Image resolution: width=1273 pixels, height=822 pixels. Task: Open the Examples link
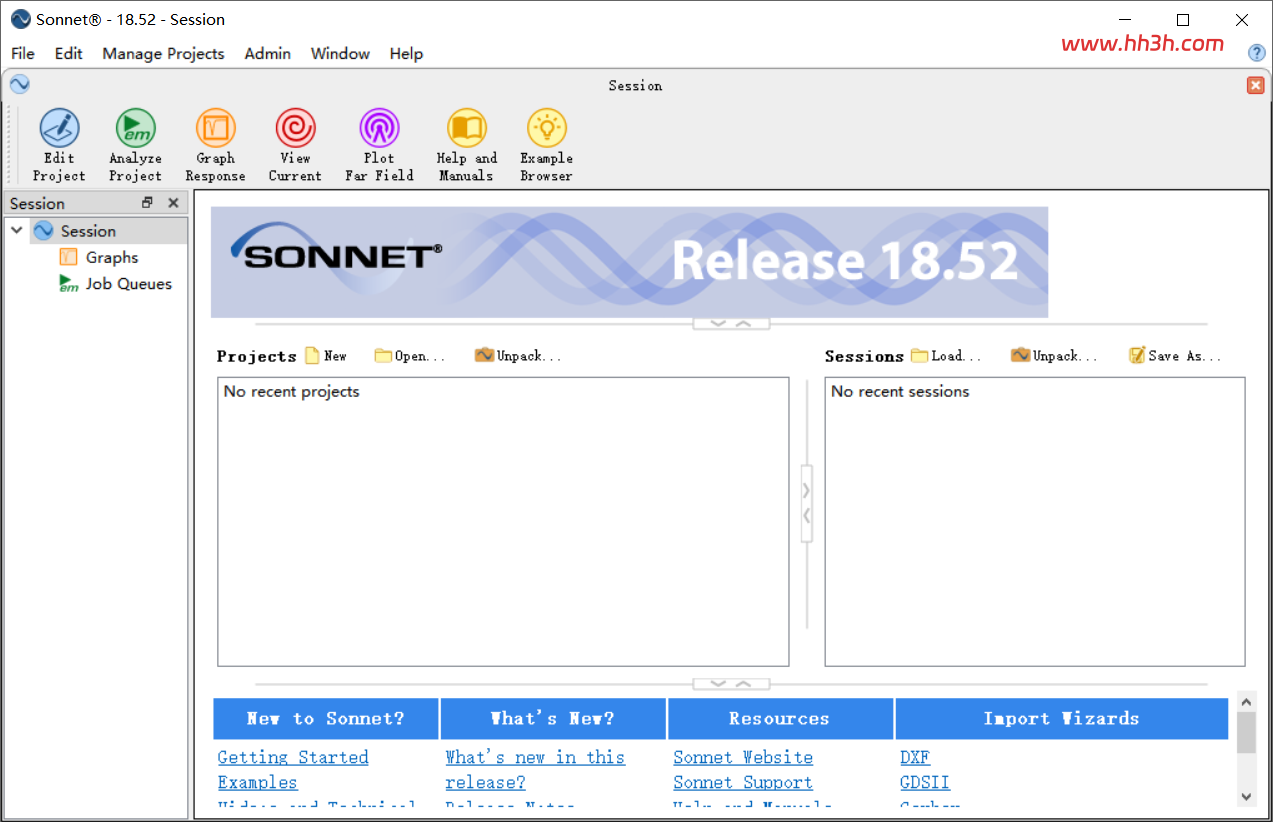[x=257, y=782]
